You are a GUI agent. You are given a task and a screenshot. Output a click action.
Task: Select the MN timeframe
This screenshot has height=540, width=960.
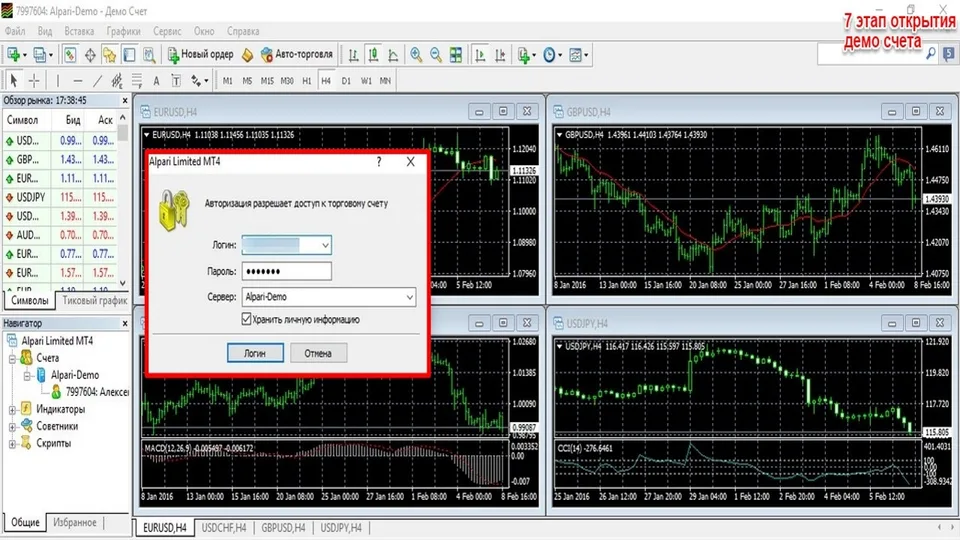coord(385,81)
